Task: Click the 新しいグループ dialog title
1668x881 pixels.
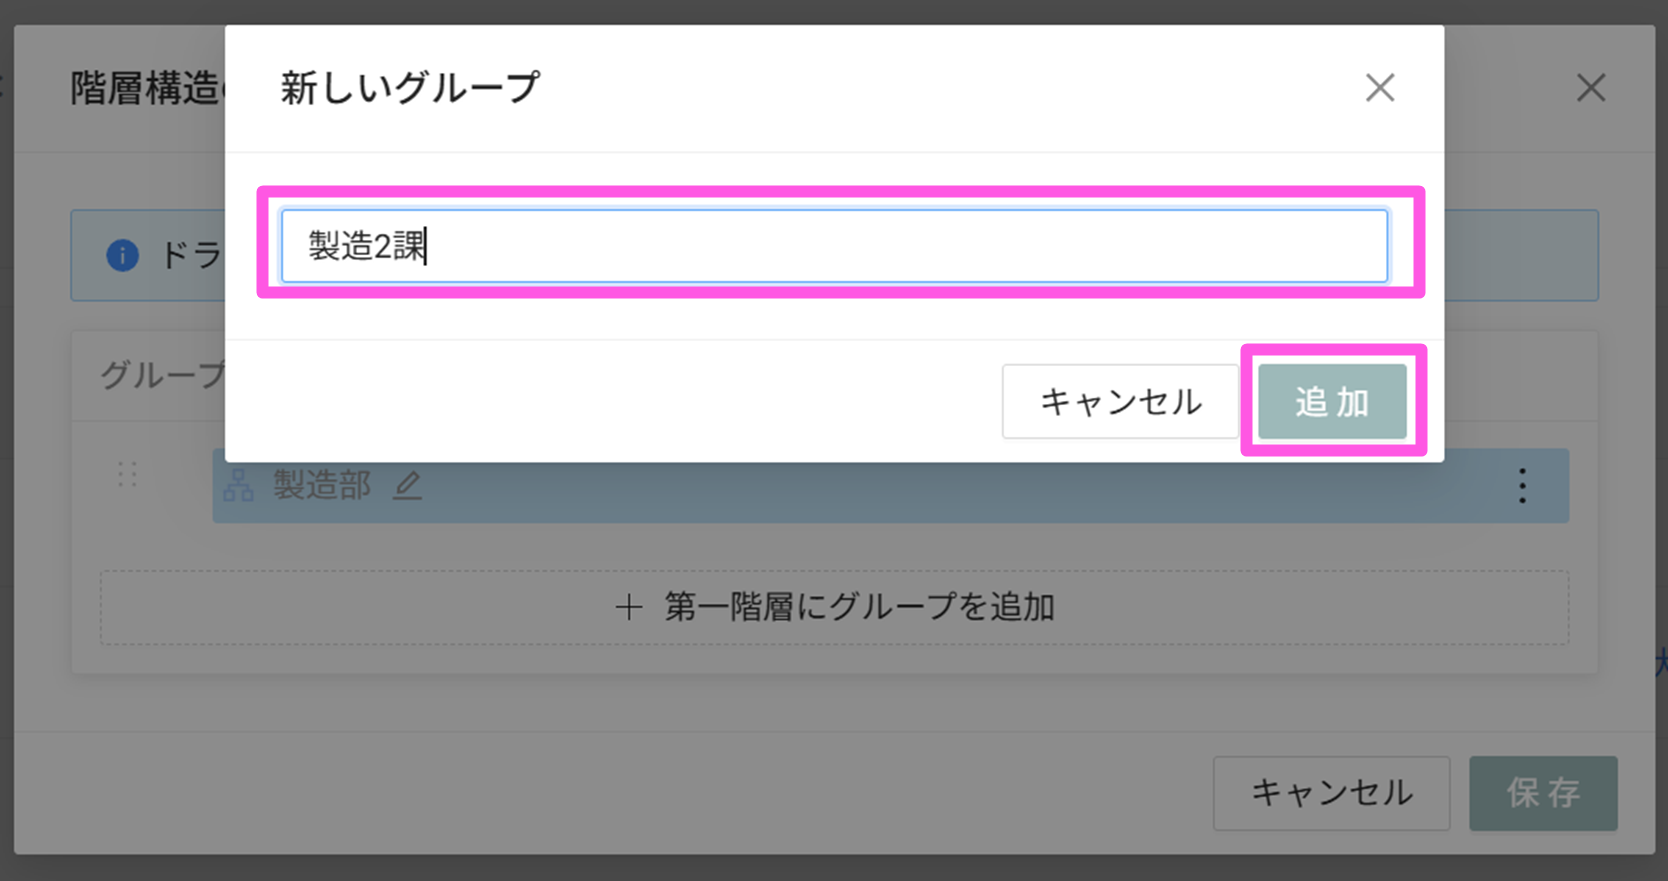Action: pyautogui.click(x=410, y=88)
